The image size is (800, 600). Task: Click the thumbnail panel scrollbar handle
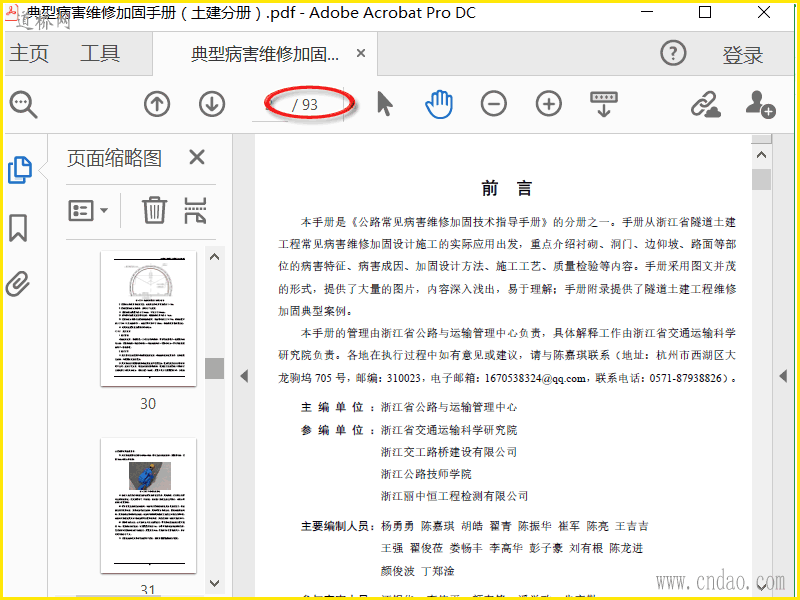[x=215, y=368]
